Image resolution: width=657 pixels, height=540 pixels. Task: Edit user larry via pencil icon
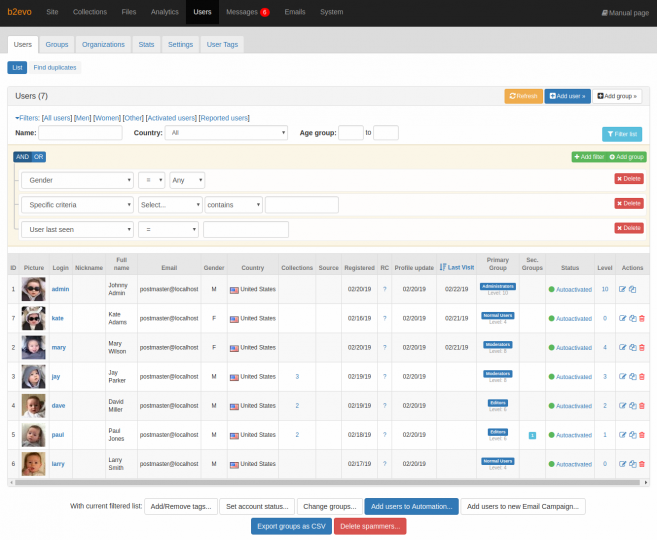pyautogui.click(x=622, y=464)
